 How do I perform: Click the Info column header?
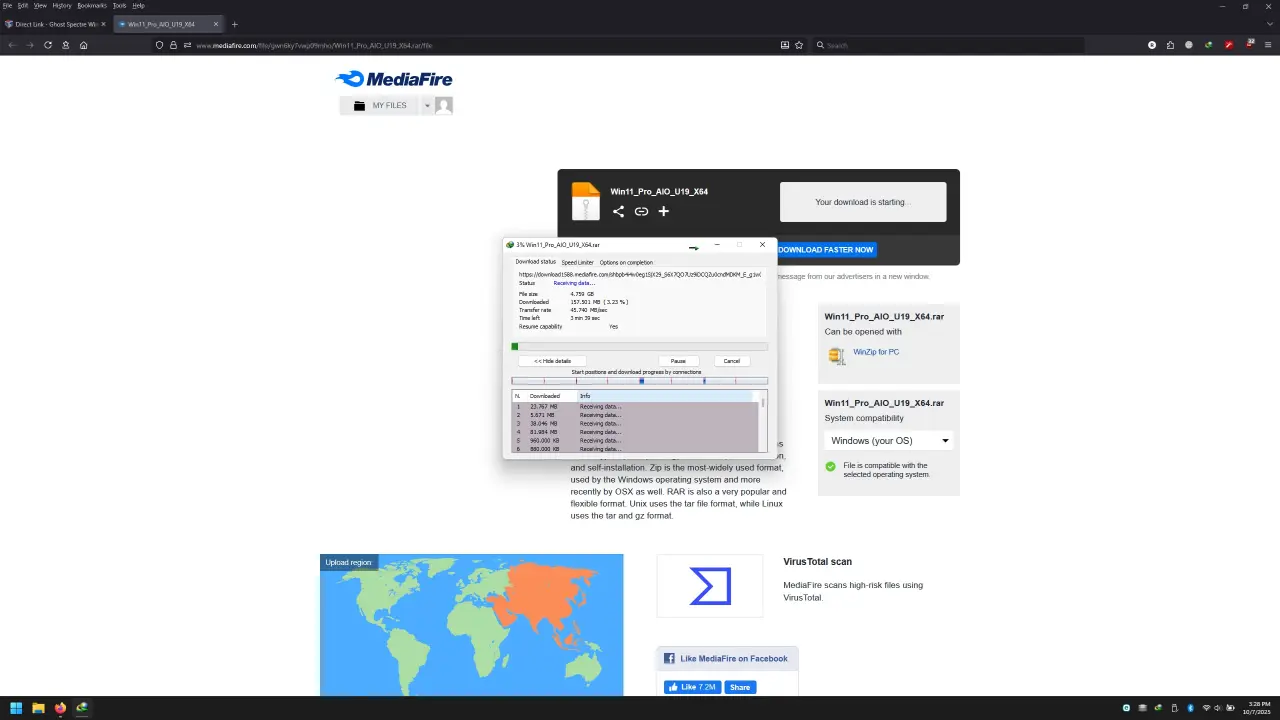[x=665, y=396]
